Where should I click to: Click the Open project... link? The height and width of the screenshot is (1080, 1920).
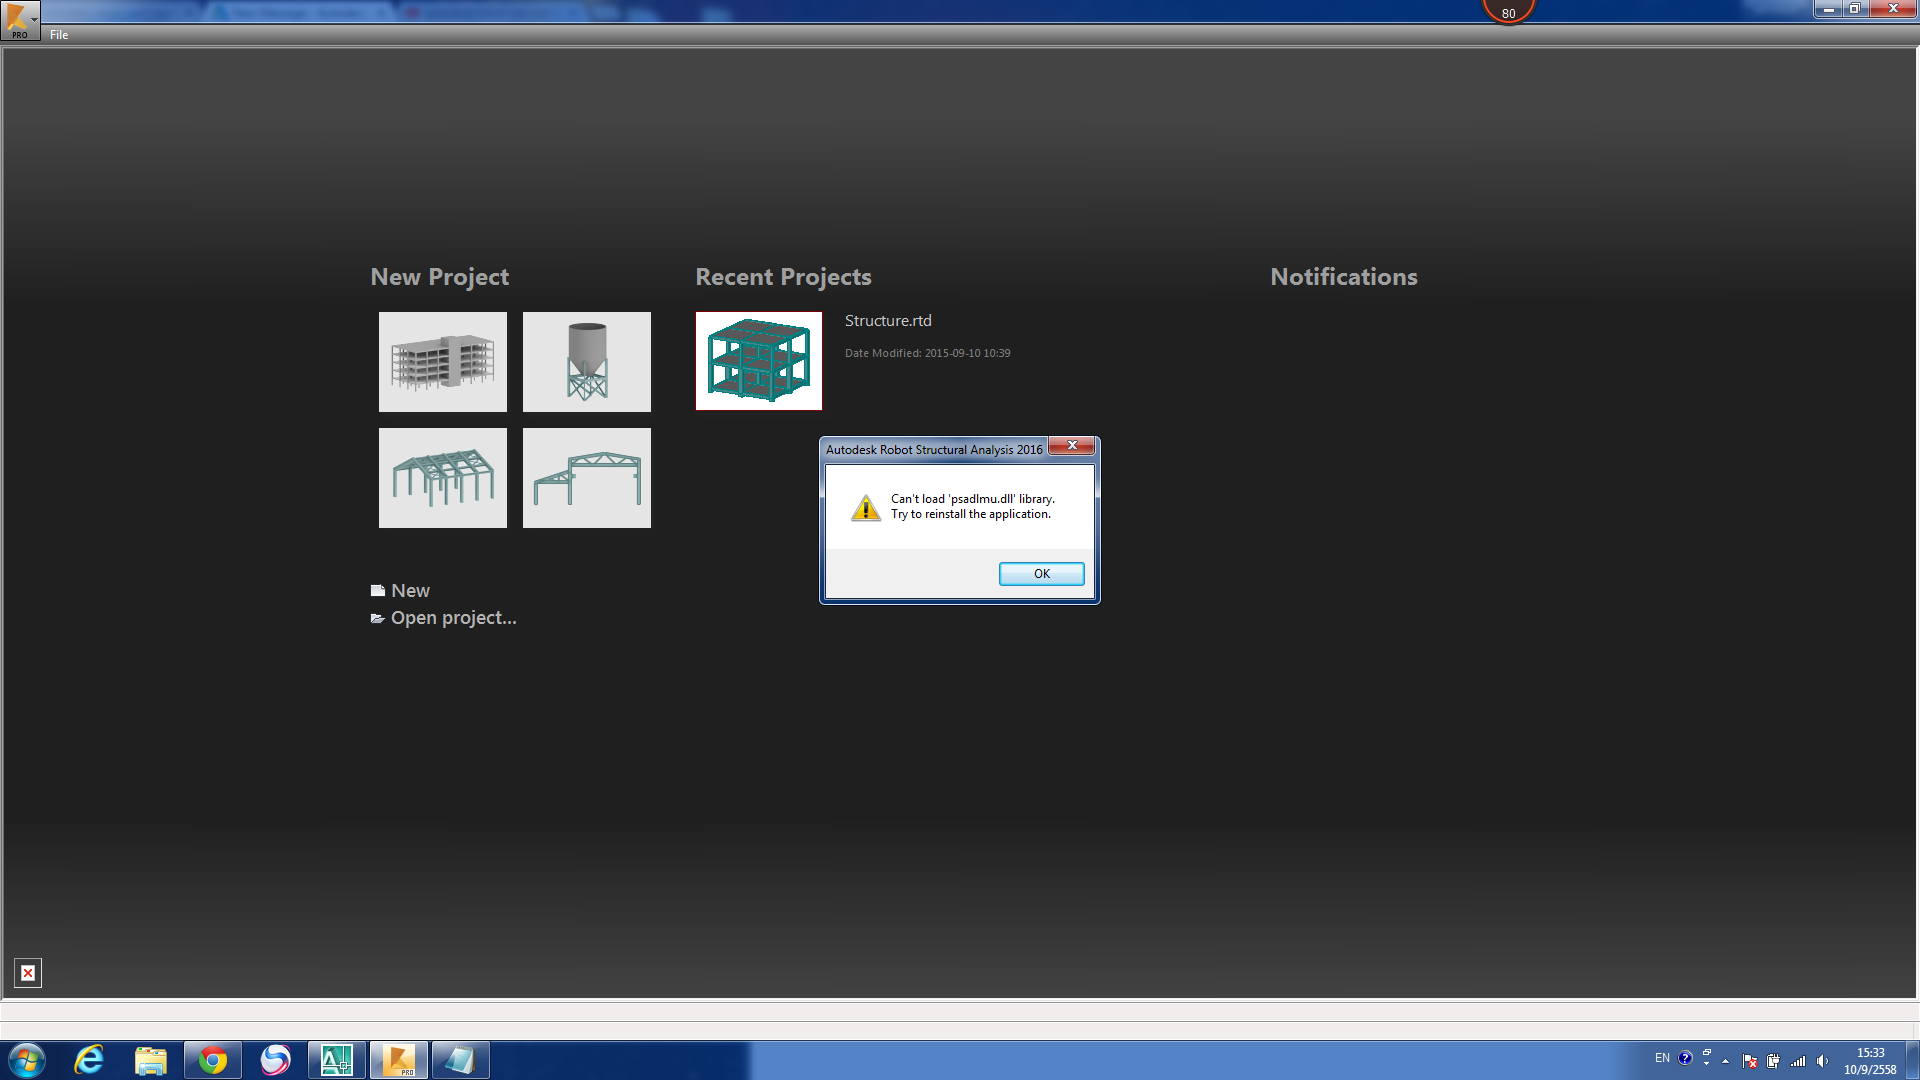coord(443,618)
